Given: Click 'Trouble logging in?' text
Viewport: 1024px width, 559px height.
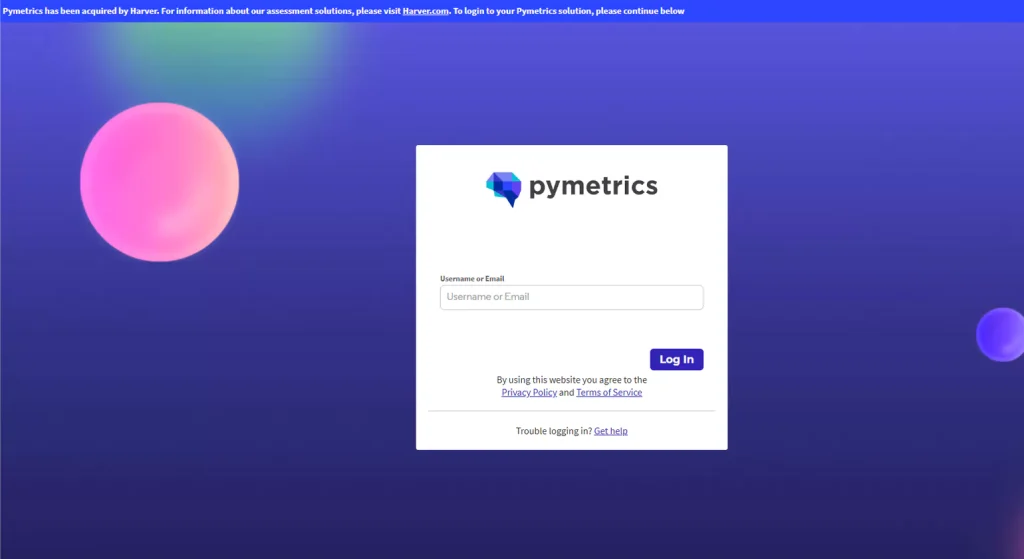Looking at the screenshot, I should [x=554, y=431].
